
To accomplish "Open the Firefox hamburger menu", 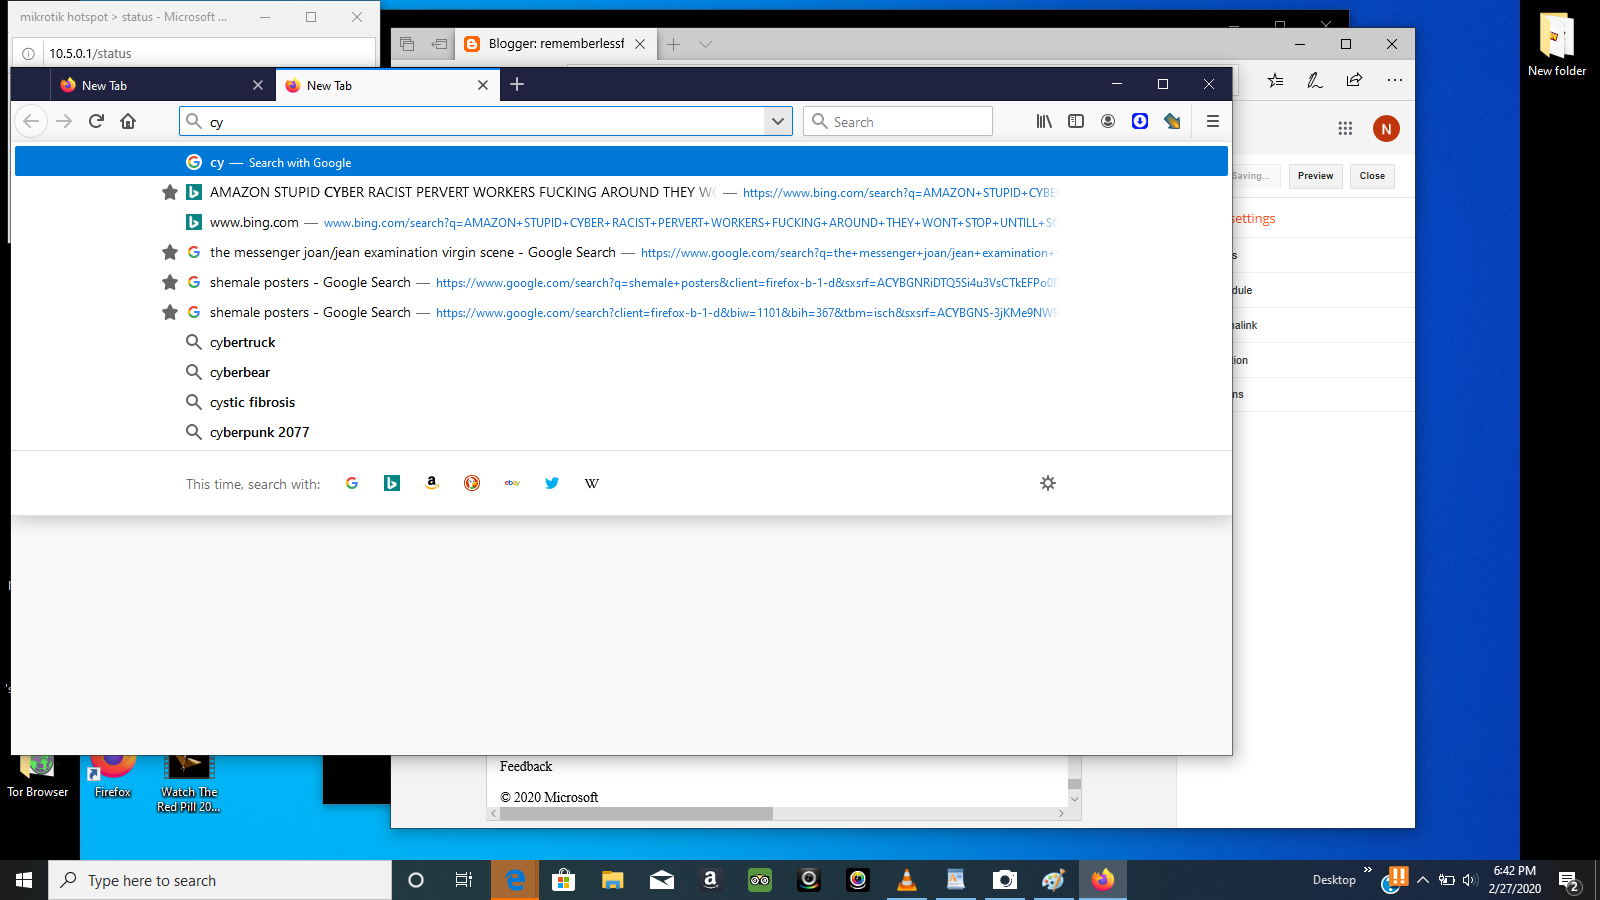I will 1213,121.
